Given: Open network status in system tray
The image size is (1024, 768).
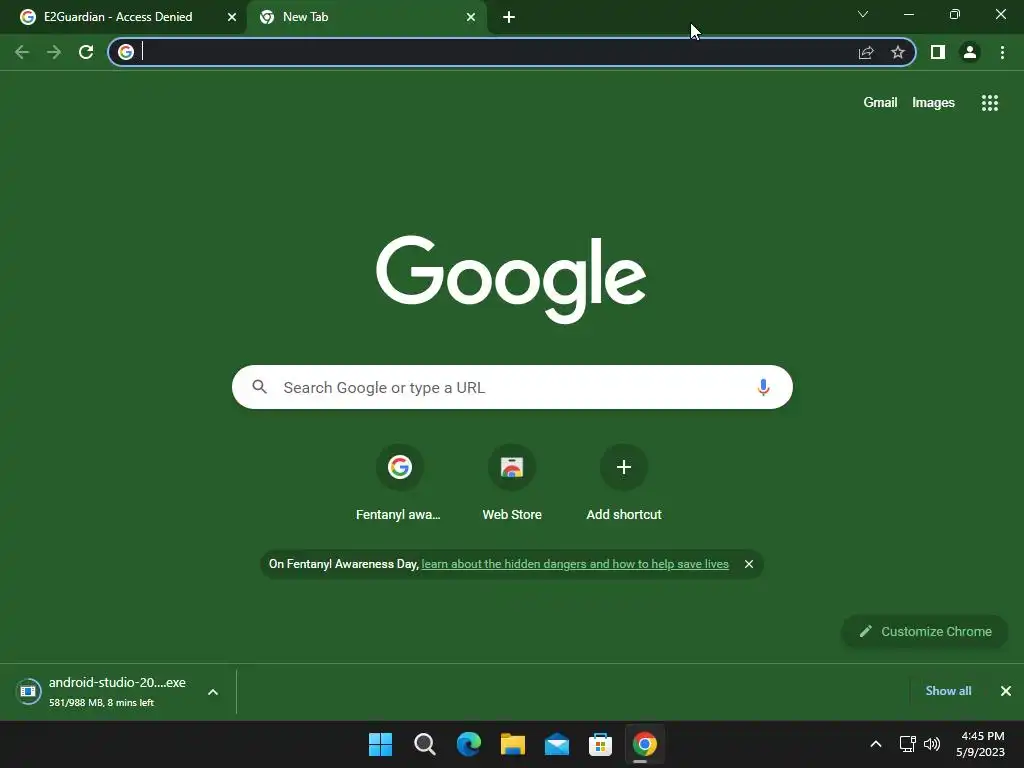Looking at the screenshot, I should (x=907, y=744).
